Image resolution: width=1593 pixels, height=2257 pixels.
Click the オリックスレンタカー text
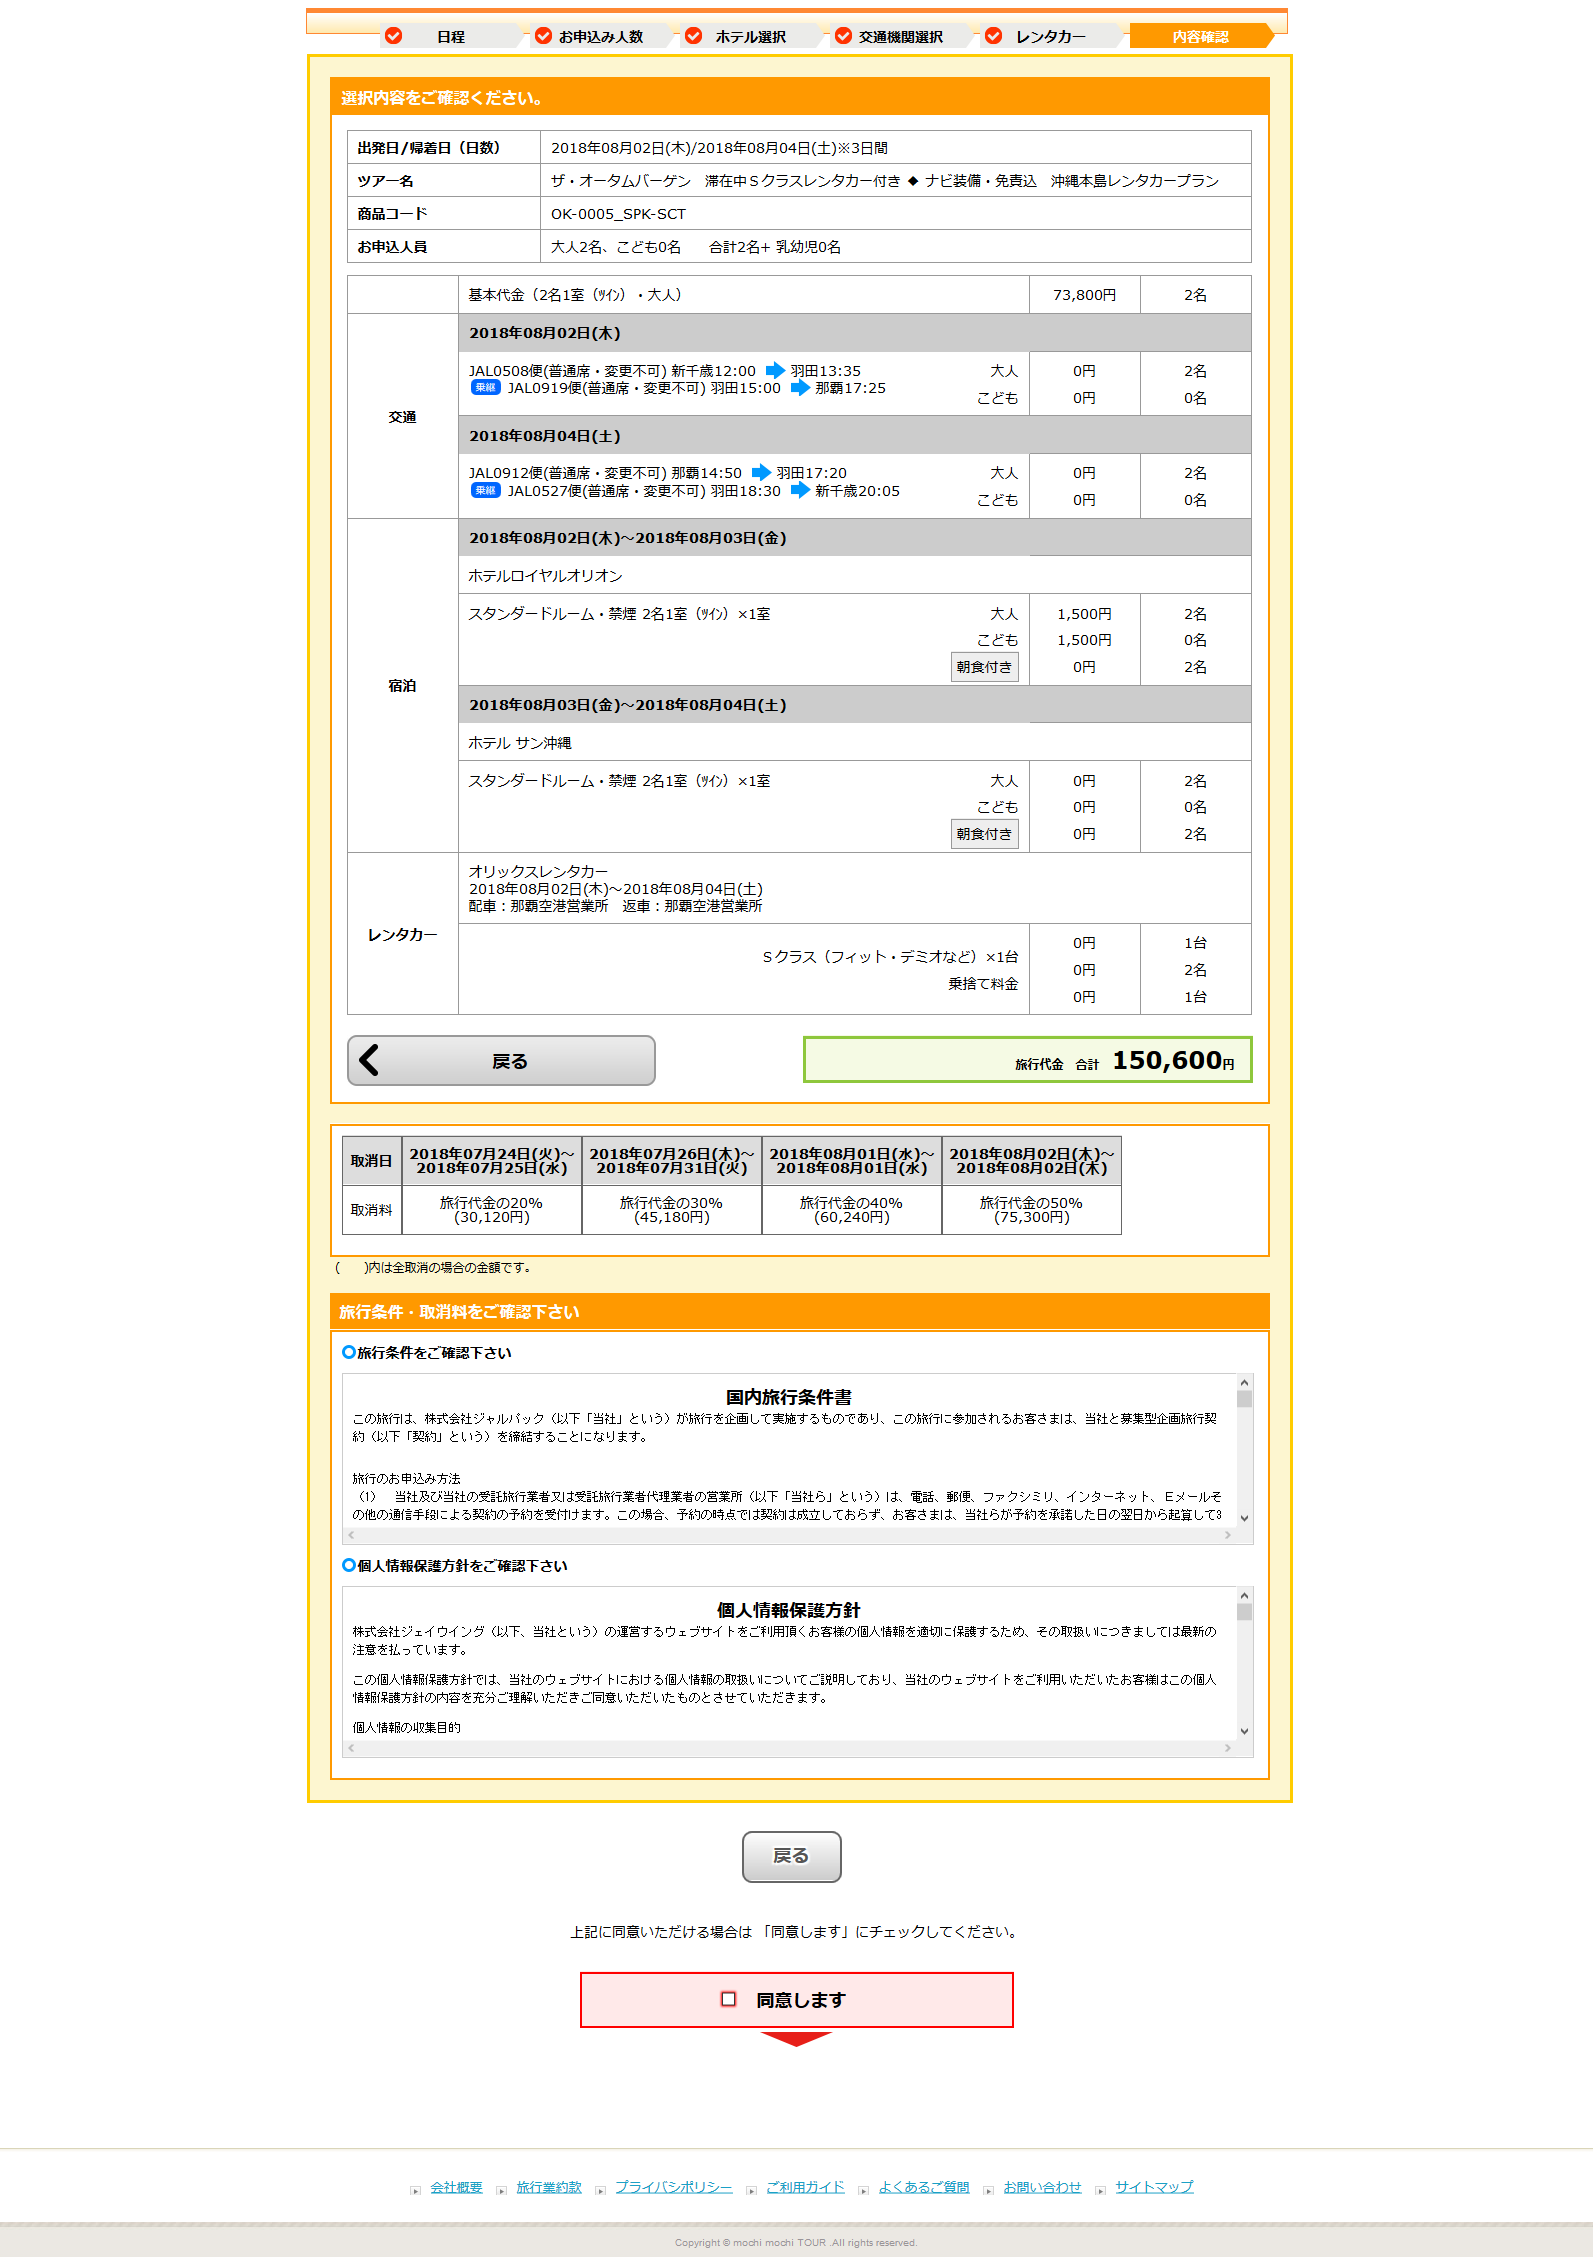(x=538, y=872)
